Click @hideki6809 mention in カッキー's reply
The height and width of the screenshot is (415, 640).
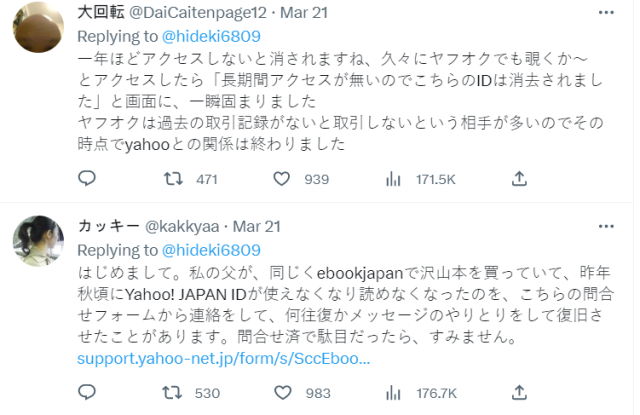(x=211, y=249)
